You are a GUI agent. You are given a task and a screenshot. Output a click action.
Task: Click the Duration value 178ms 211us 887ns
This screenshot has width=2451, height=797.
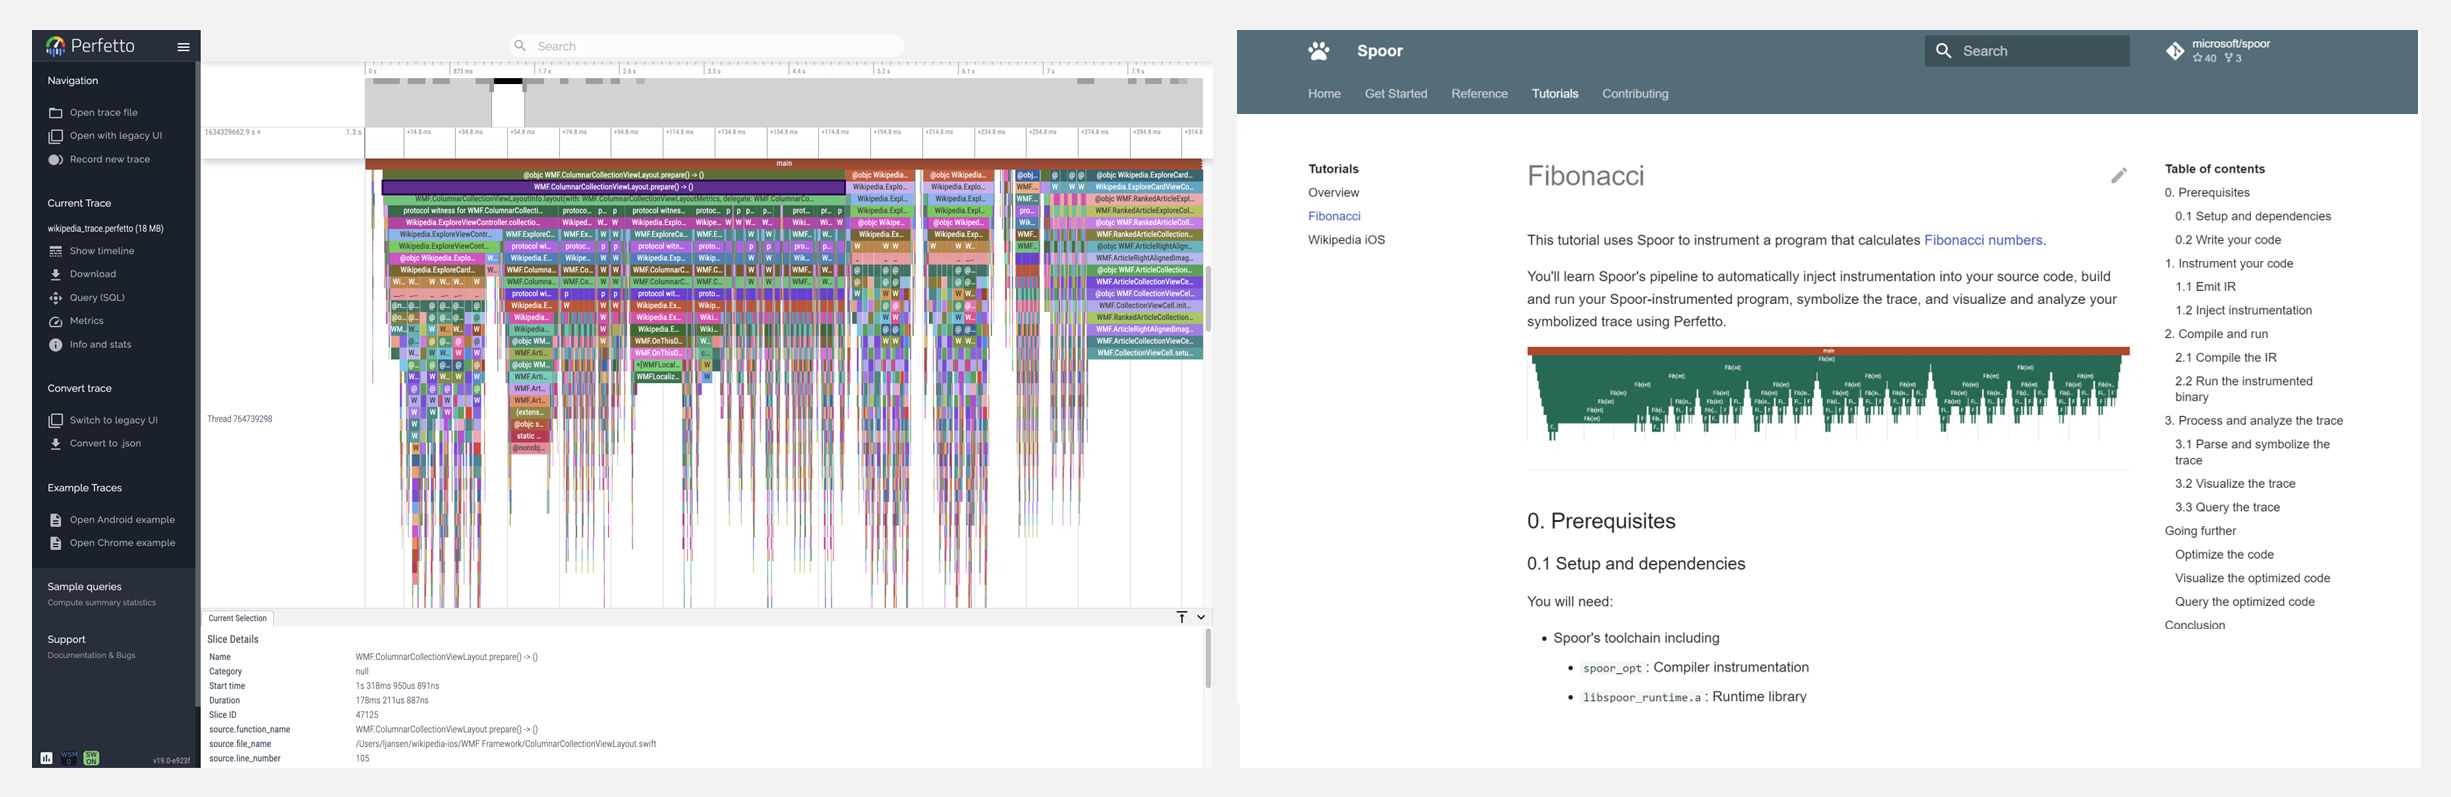pos(392,701)
